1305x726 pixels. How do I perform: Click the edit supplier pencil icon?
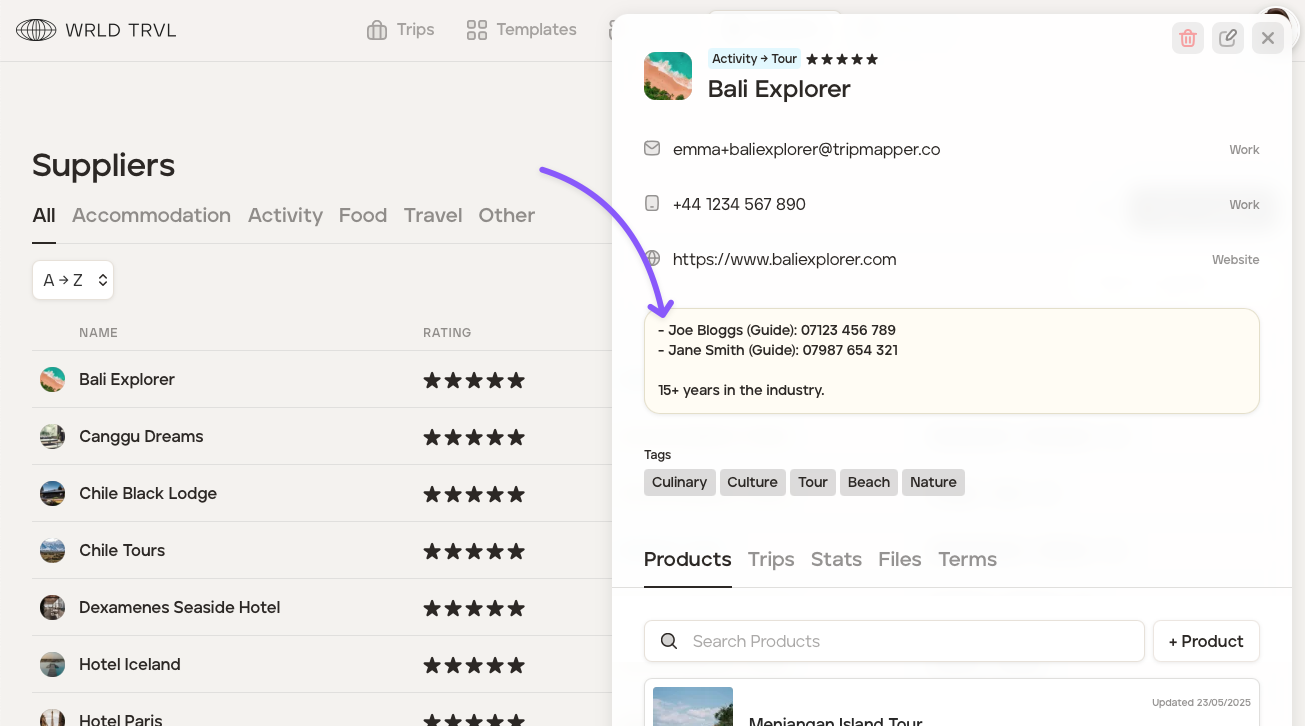point(1228,38)
